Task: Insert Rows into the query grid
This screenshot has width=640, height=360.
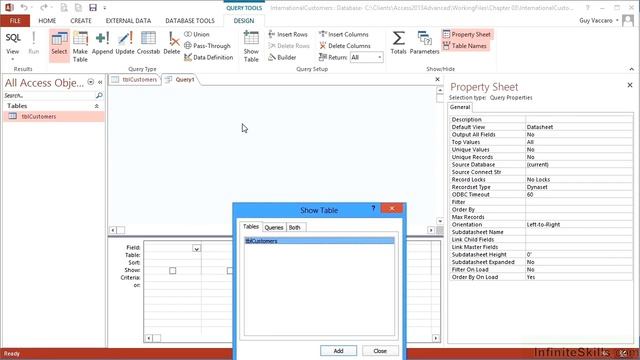Action: (x=288, y=34)
